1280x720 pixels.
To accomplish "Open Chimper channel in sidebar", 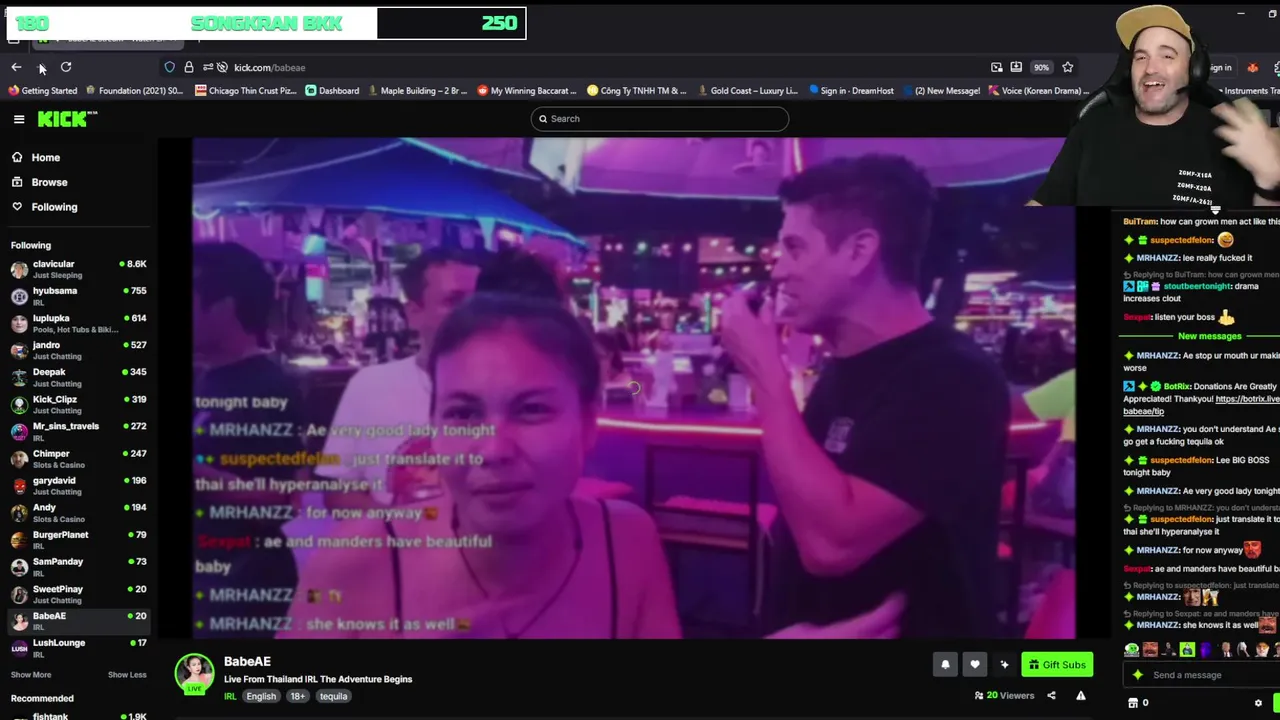I will click(78, 458).
